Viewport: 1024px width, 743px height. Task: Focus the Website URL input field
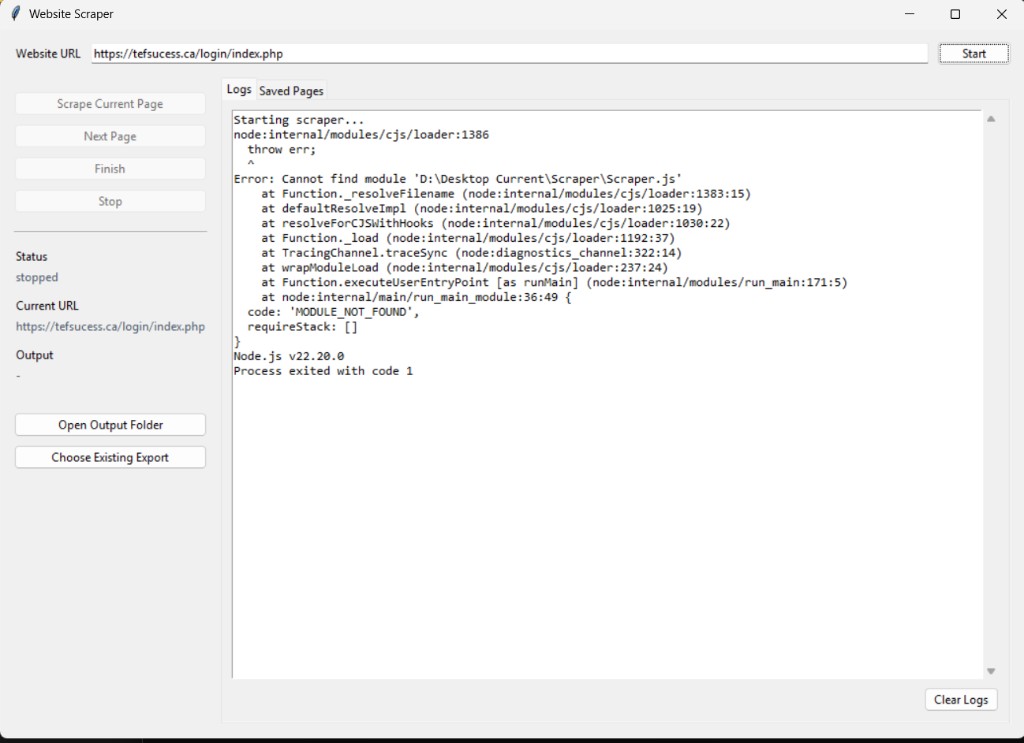(x=509, y=54)
